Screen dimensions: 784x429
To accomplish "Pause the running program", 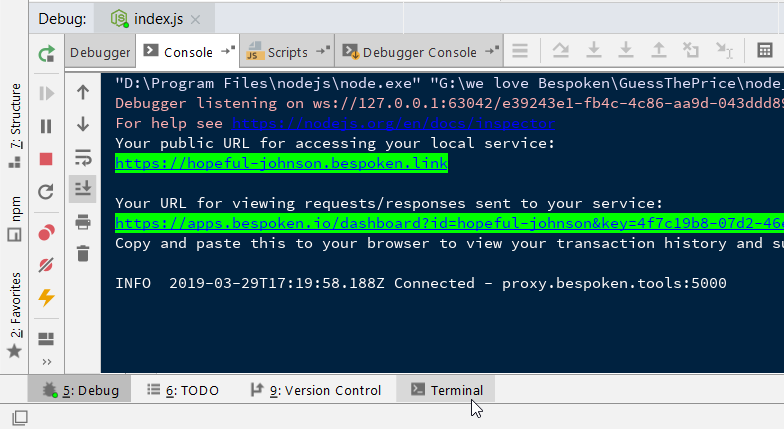I will [x=46, y=126].
